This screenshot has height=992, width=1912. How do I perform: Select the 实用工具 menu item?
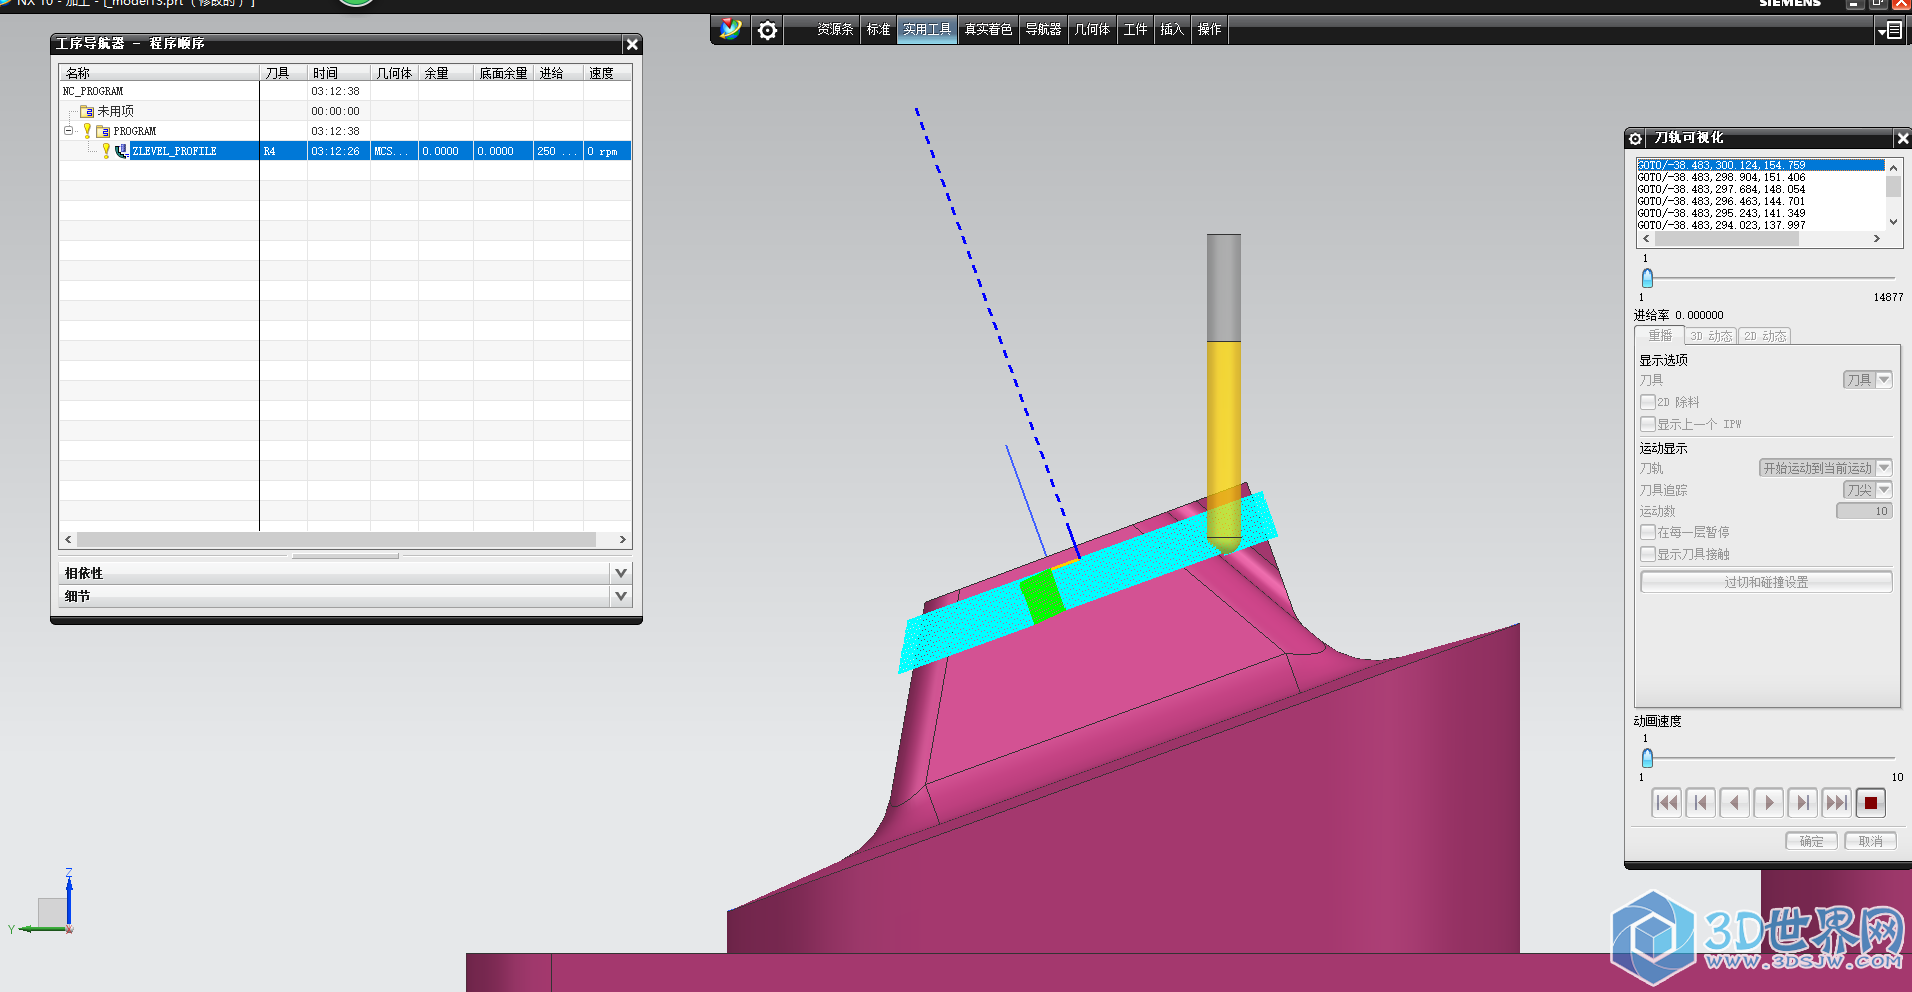point(927,30)
